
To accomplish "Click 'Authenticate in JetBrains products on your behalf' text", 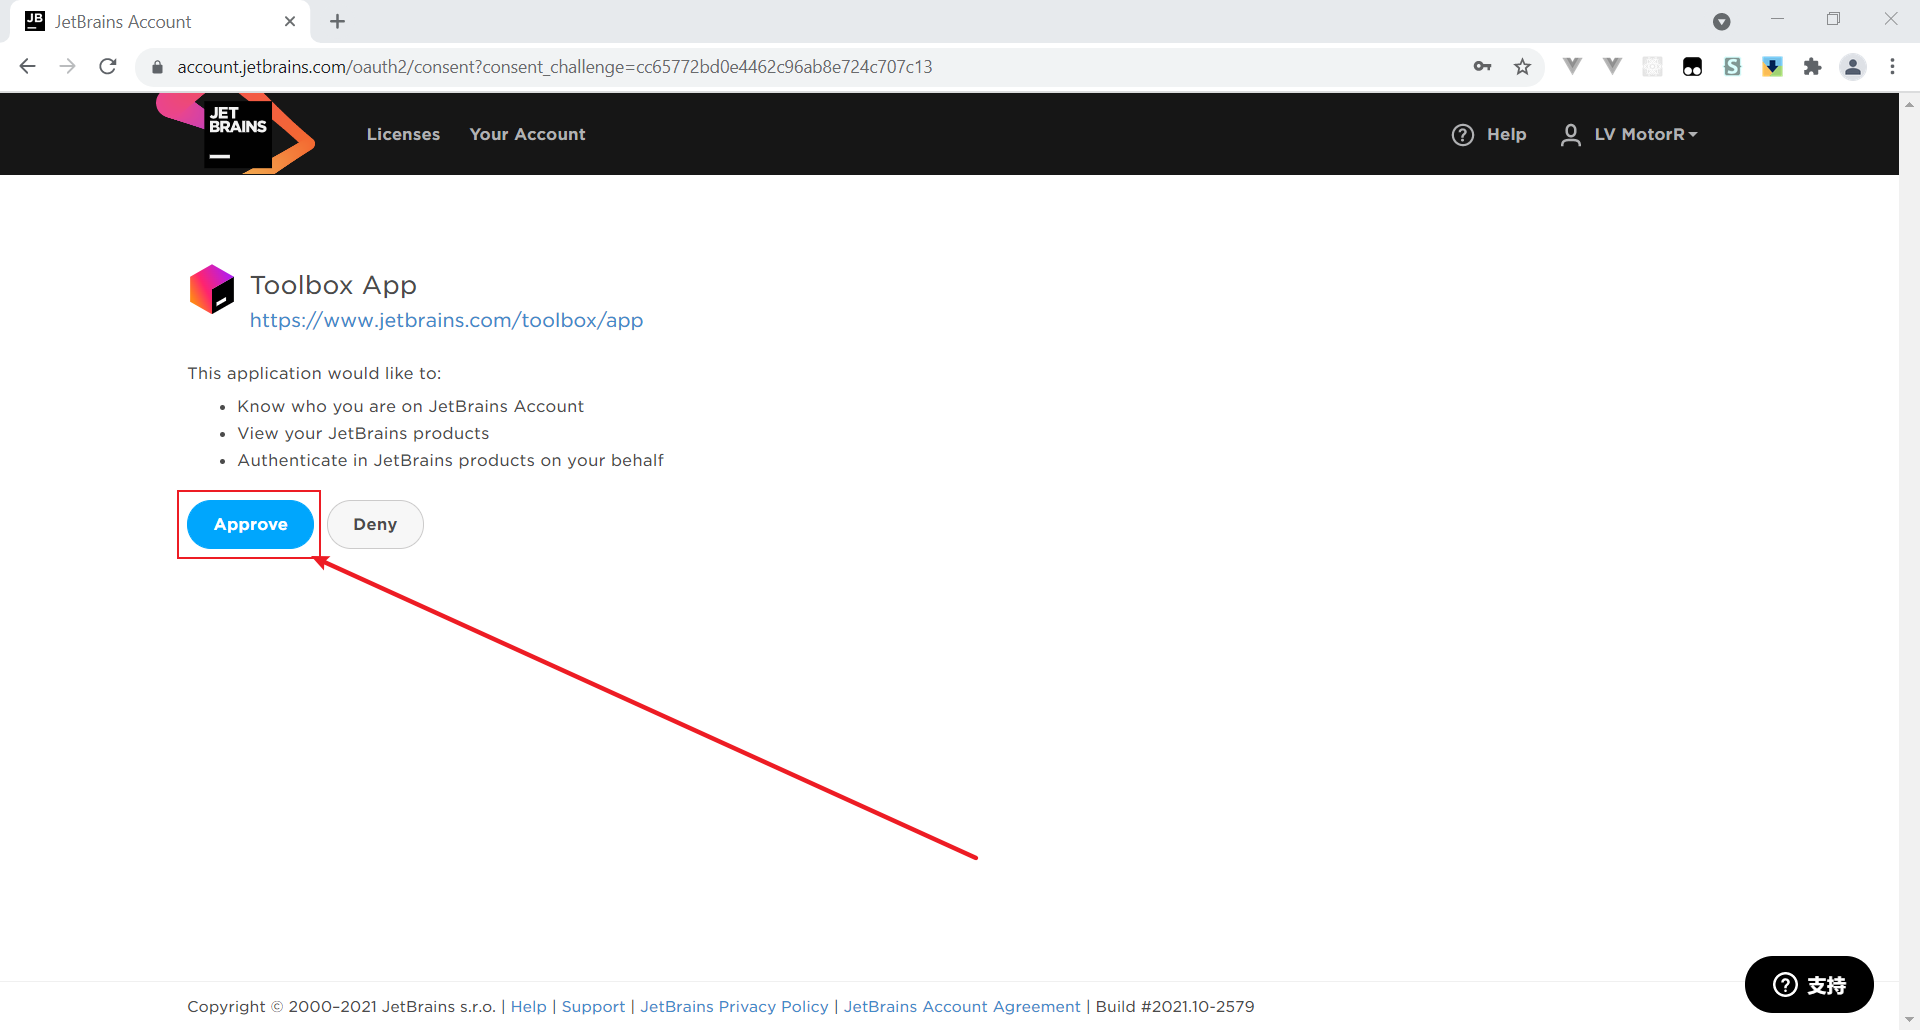I will (450, 460).
